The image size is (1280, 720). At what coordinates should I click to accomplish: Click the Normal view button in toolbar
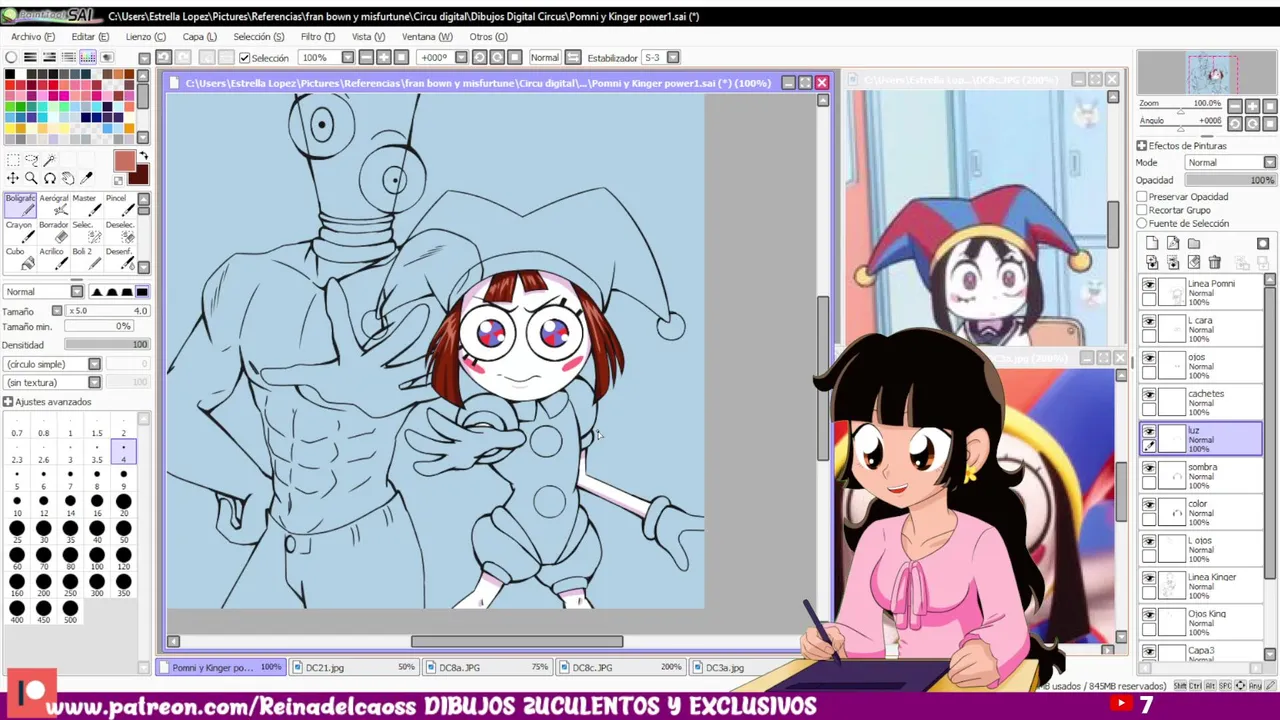click(x=545, y=58)
